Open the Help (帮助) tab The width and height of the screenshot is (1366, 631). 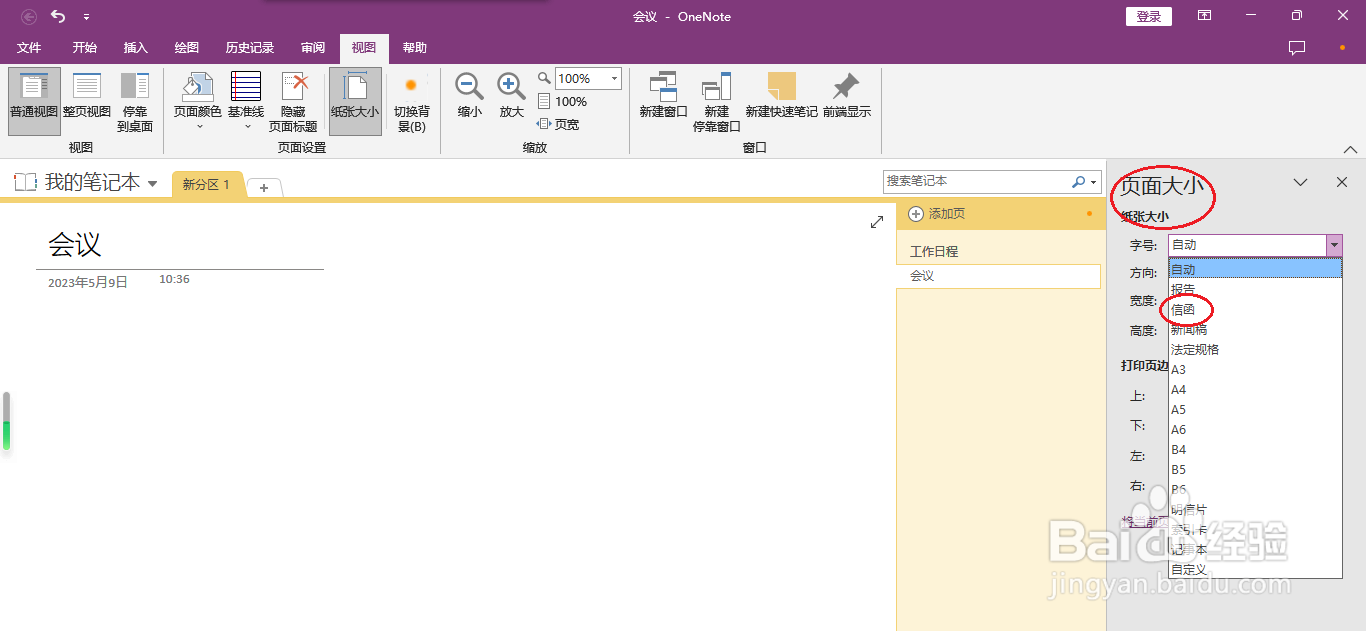[414, 48]
